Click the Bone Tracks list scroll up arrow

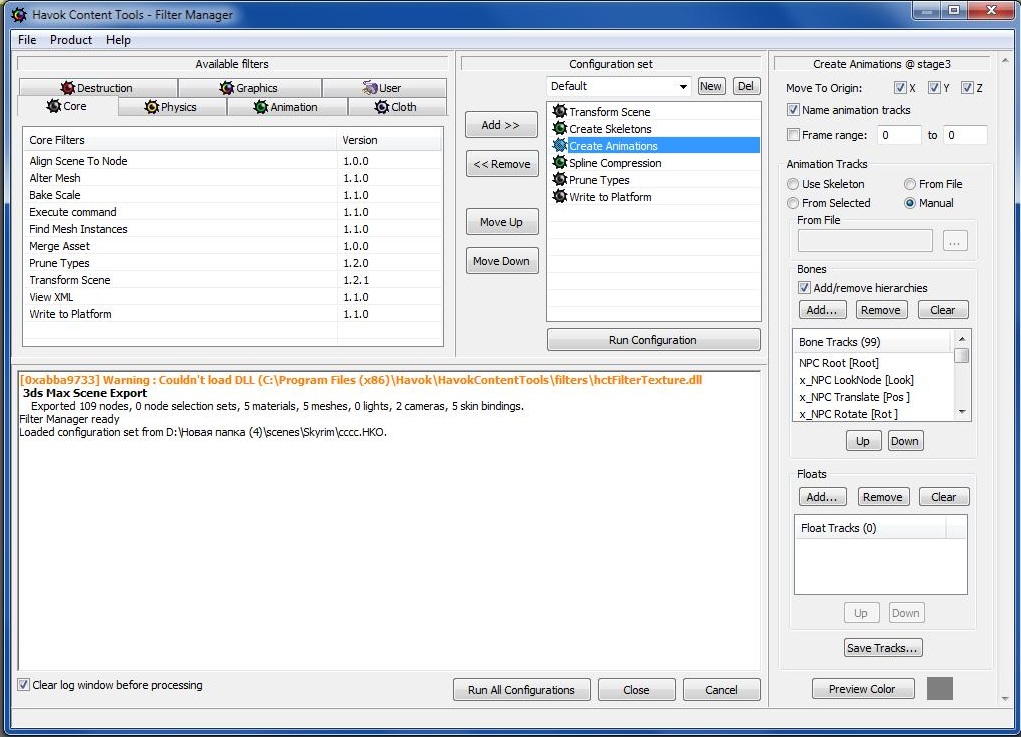[962, 339]
